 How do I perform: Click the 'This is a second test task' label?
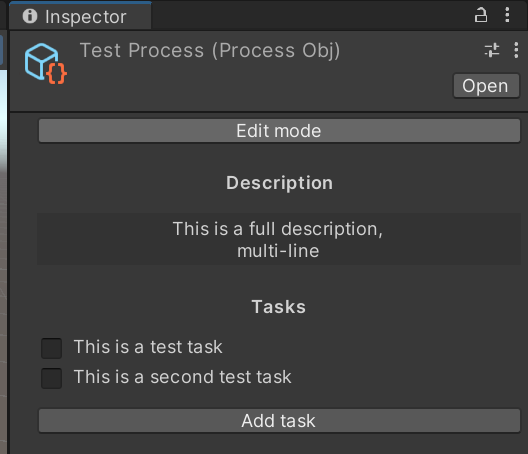183,377
